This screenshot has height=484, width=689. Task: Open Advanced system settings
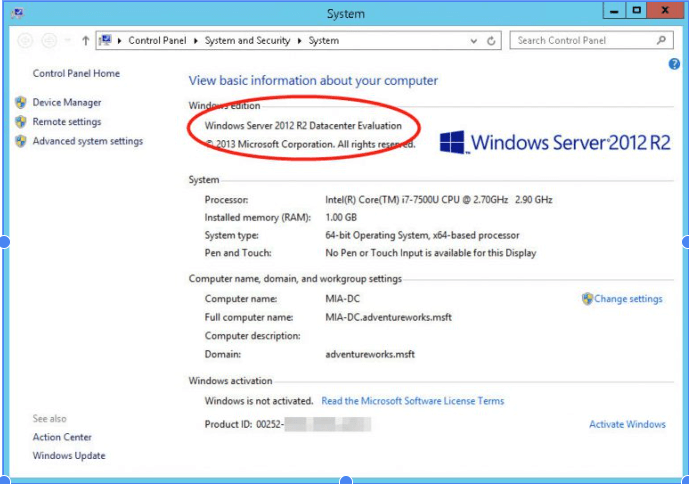tap(87, 141)
